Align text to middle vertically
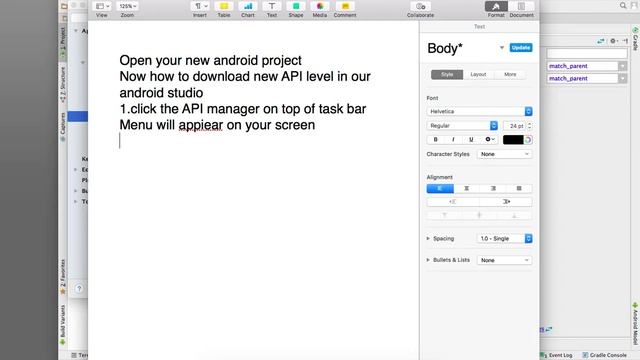This screenshot has height=360, width=640. coord(479,215)
